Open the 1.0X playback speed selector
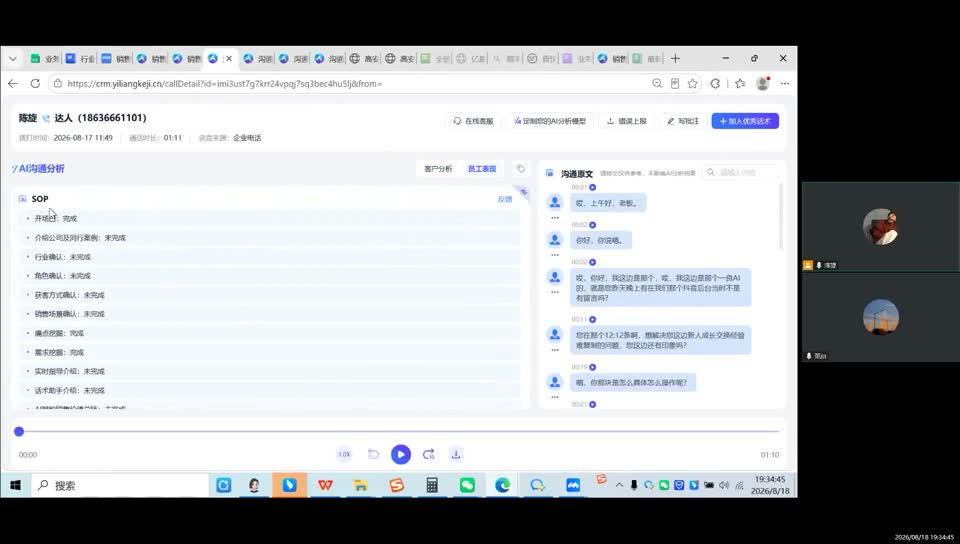 344,454
